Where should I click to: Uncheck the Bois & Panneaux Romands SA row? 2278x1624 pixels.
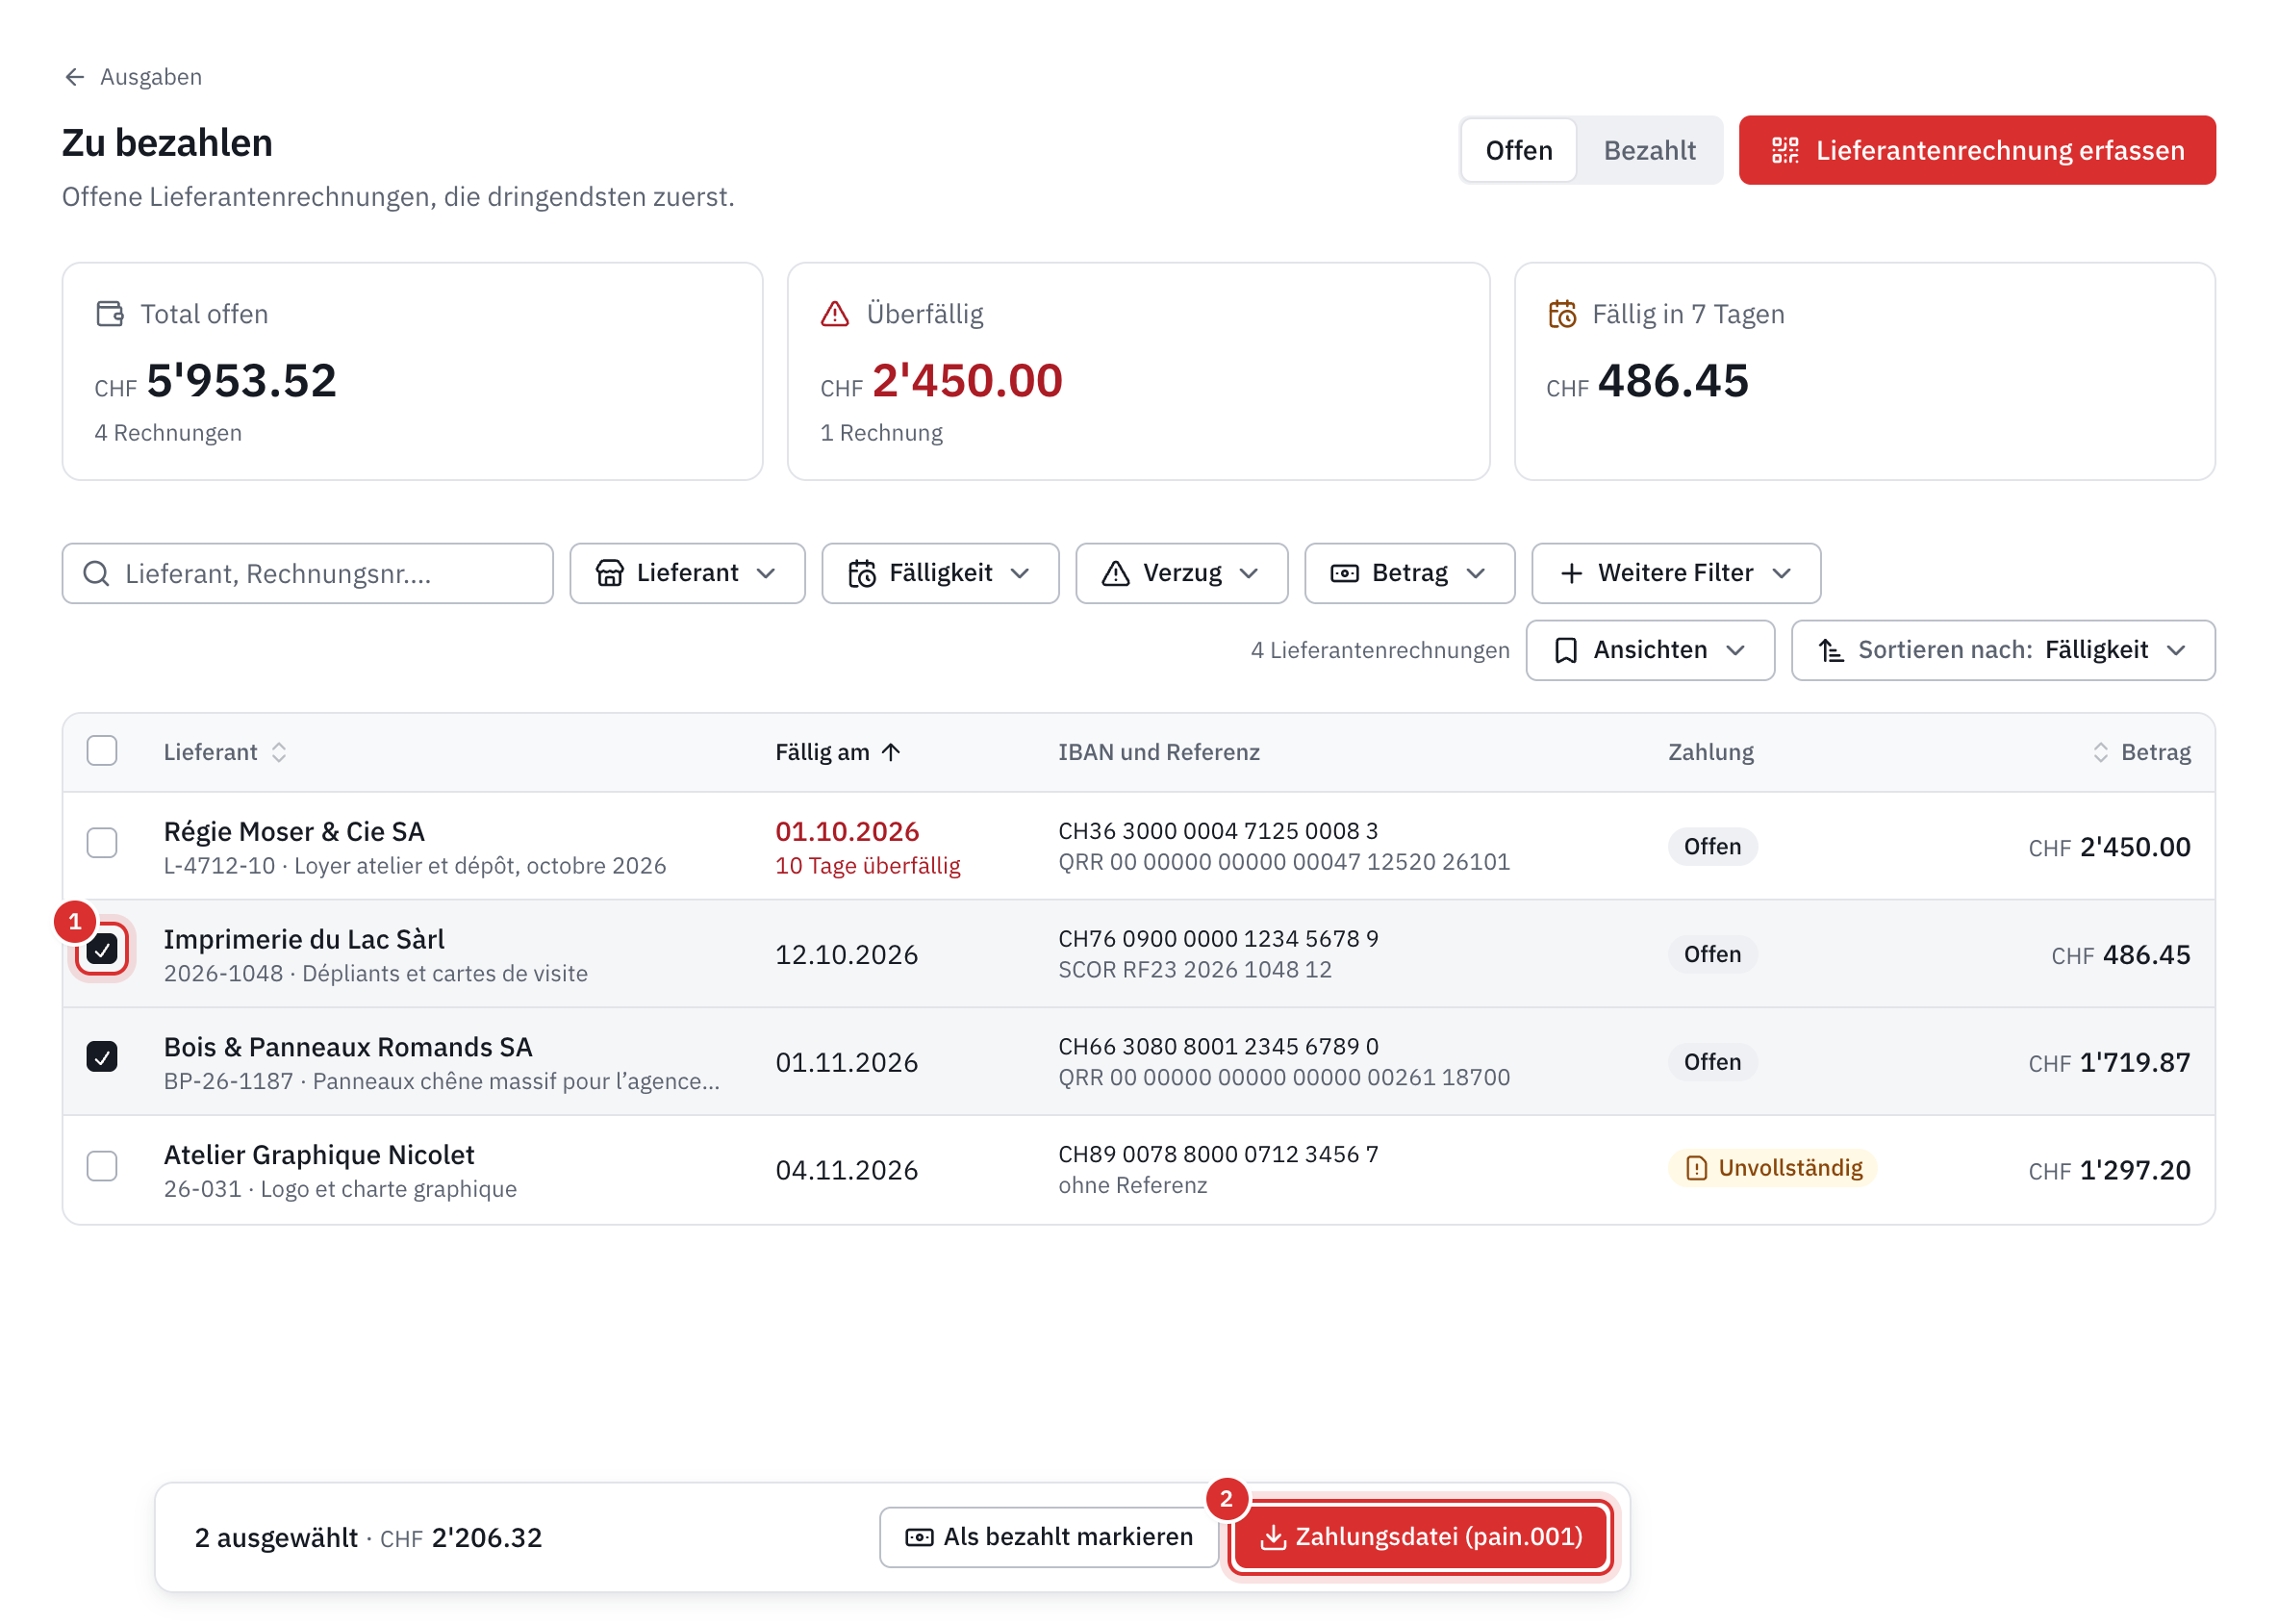point(102,1057)
